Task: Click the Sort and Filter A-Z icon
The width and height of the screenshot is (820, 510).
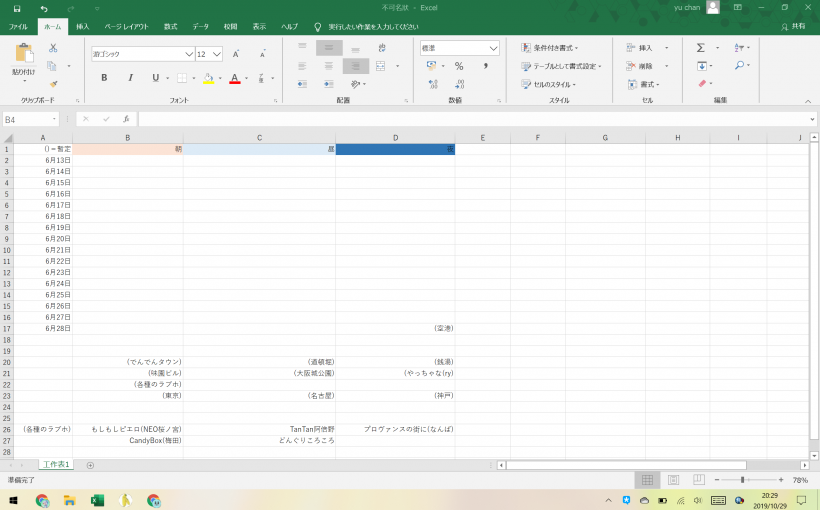Action: pyautogui.click(x=739, y=48)
